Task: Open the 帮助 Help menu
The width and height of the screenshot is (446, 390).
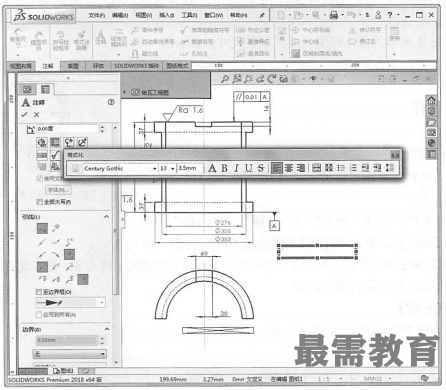Action: click(x=239, y=15)
